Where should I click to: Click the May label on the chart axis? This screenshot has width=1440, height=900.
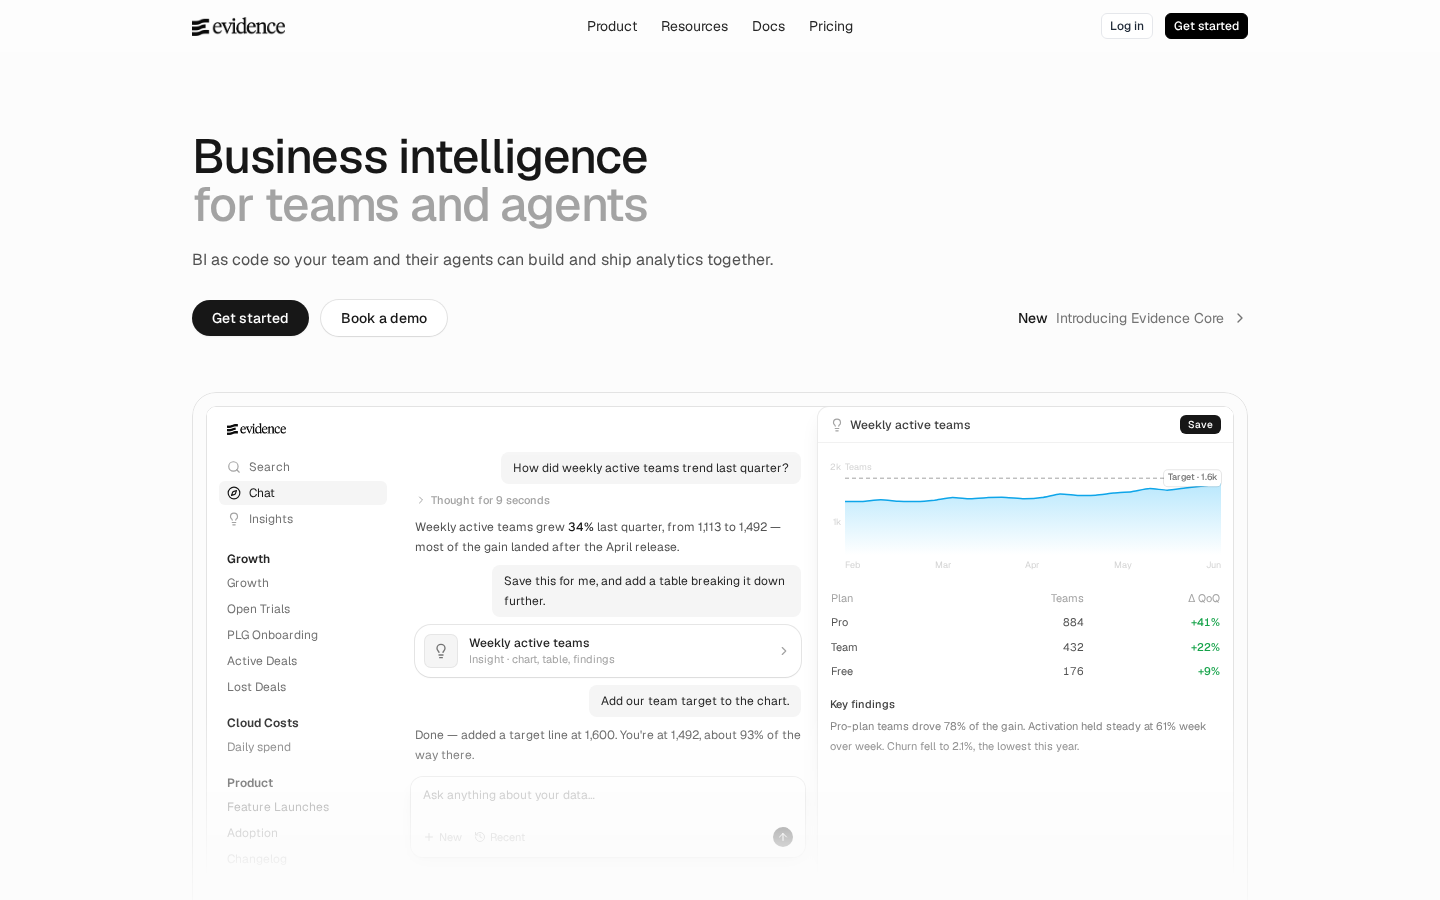pyautogui.click(x=1123, y=565)
